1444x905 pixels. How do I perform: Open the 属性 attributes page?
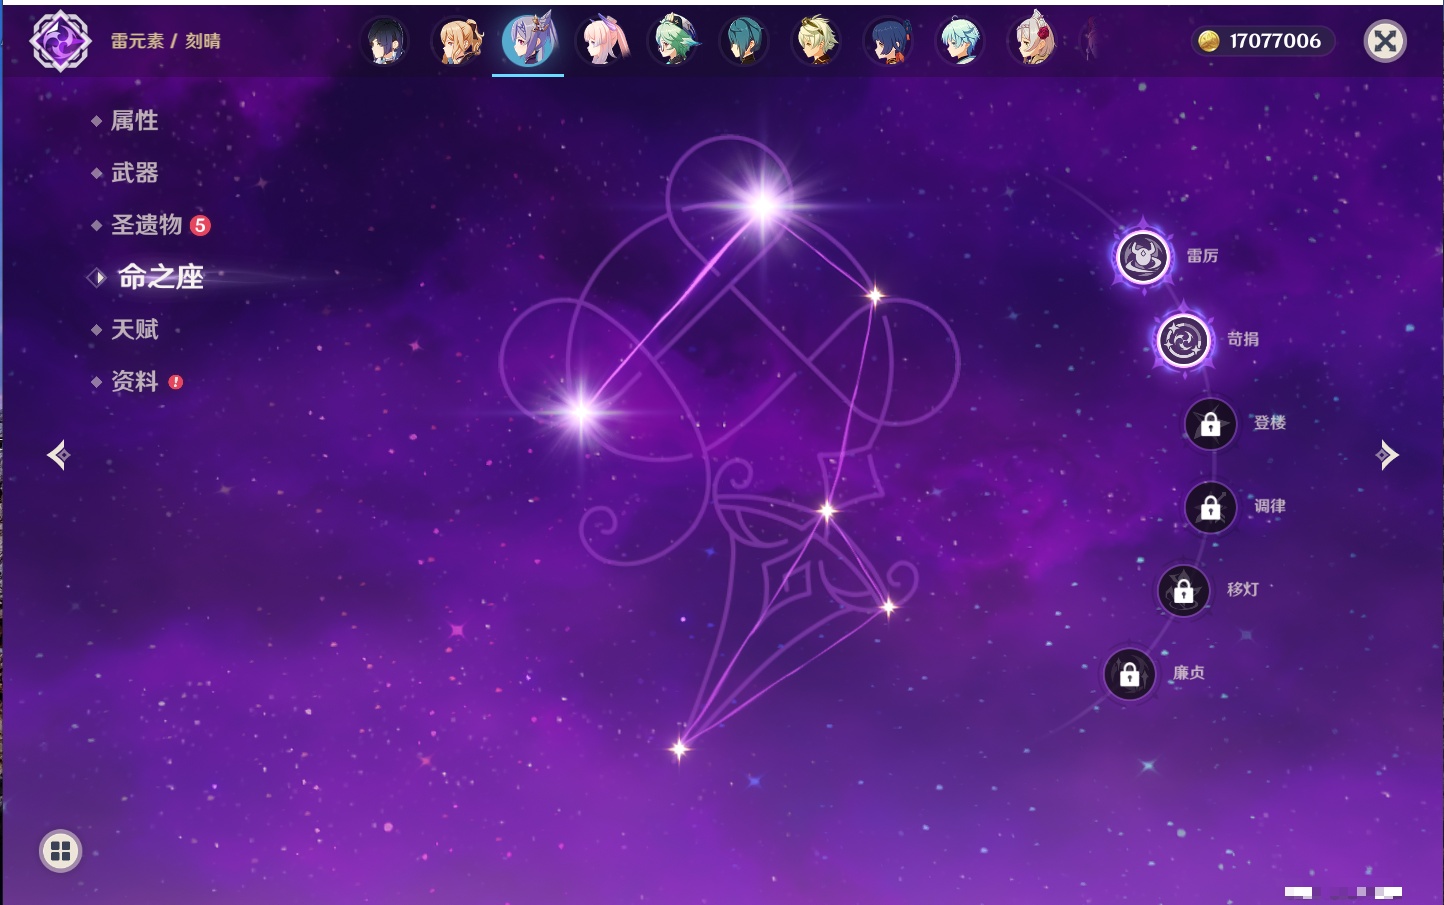[134, 121]
